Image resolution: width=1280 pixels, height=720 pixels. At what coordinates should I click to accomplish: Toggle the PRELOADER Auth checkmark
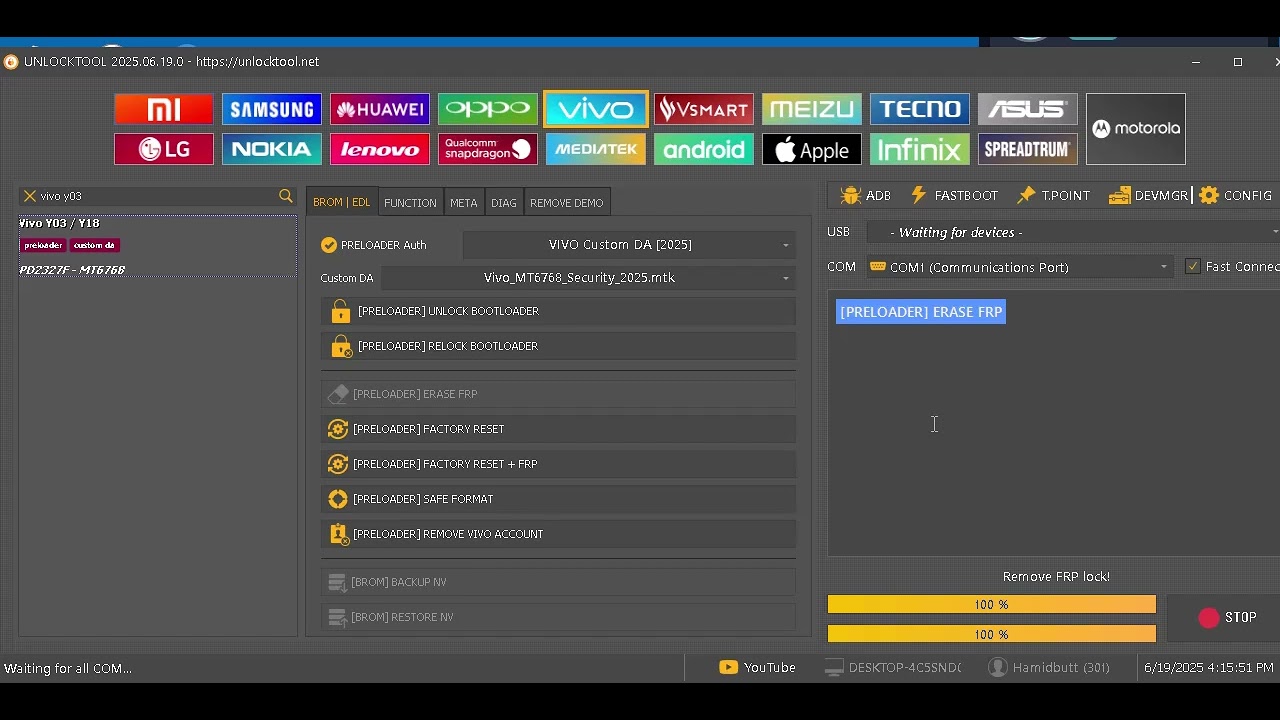[x=329, y=245]
